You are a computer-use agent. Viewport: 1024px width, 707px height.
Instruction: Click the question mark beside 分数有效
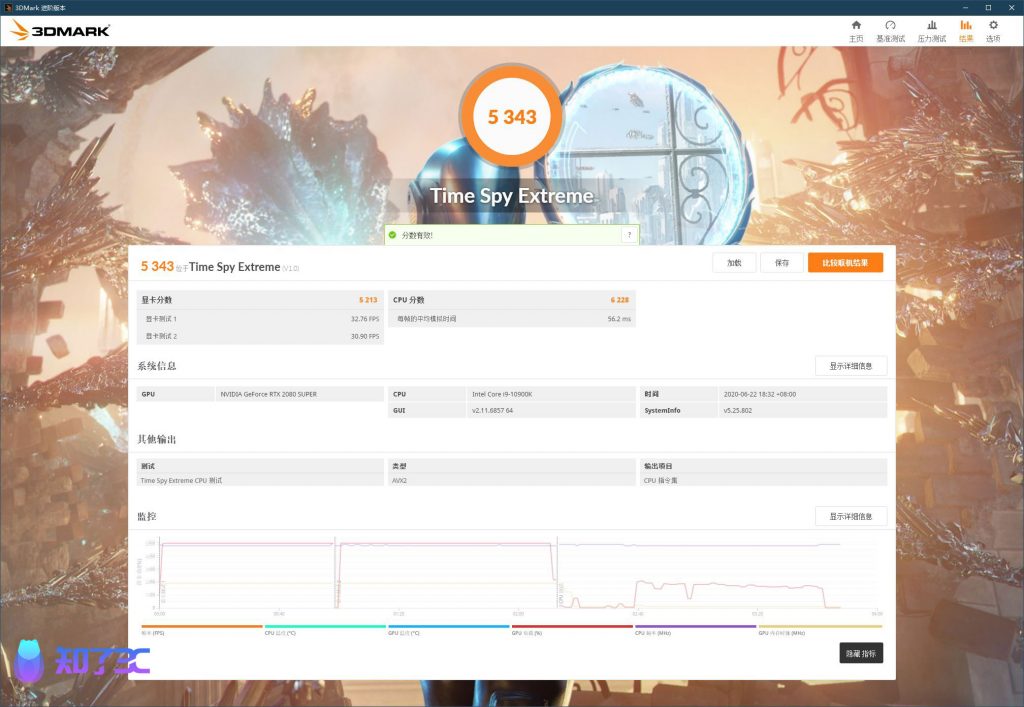tap(630, 235)
